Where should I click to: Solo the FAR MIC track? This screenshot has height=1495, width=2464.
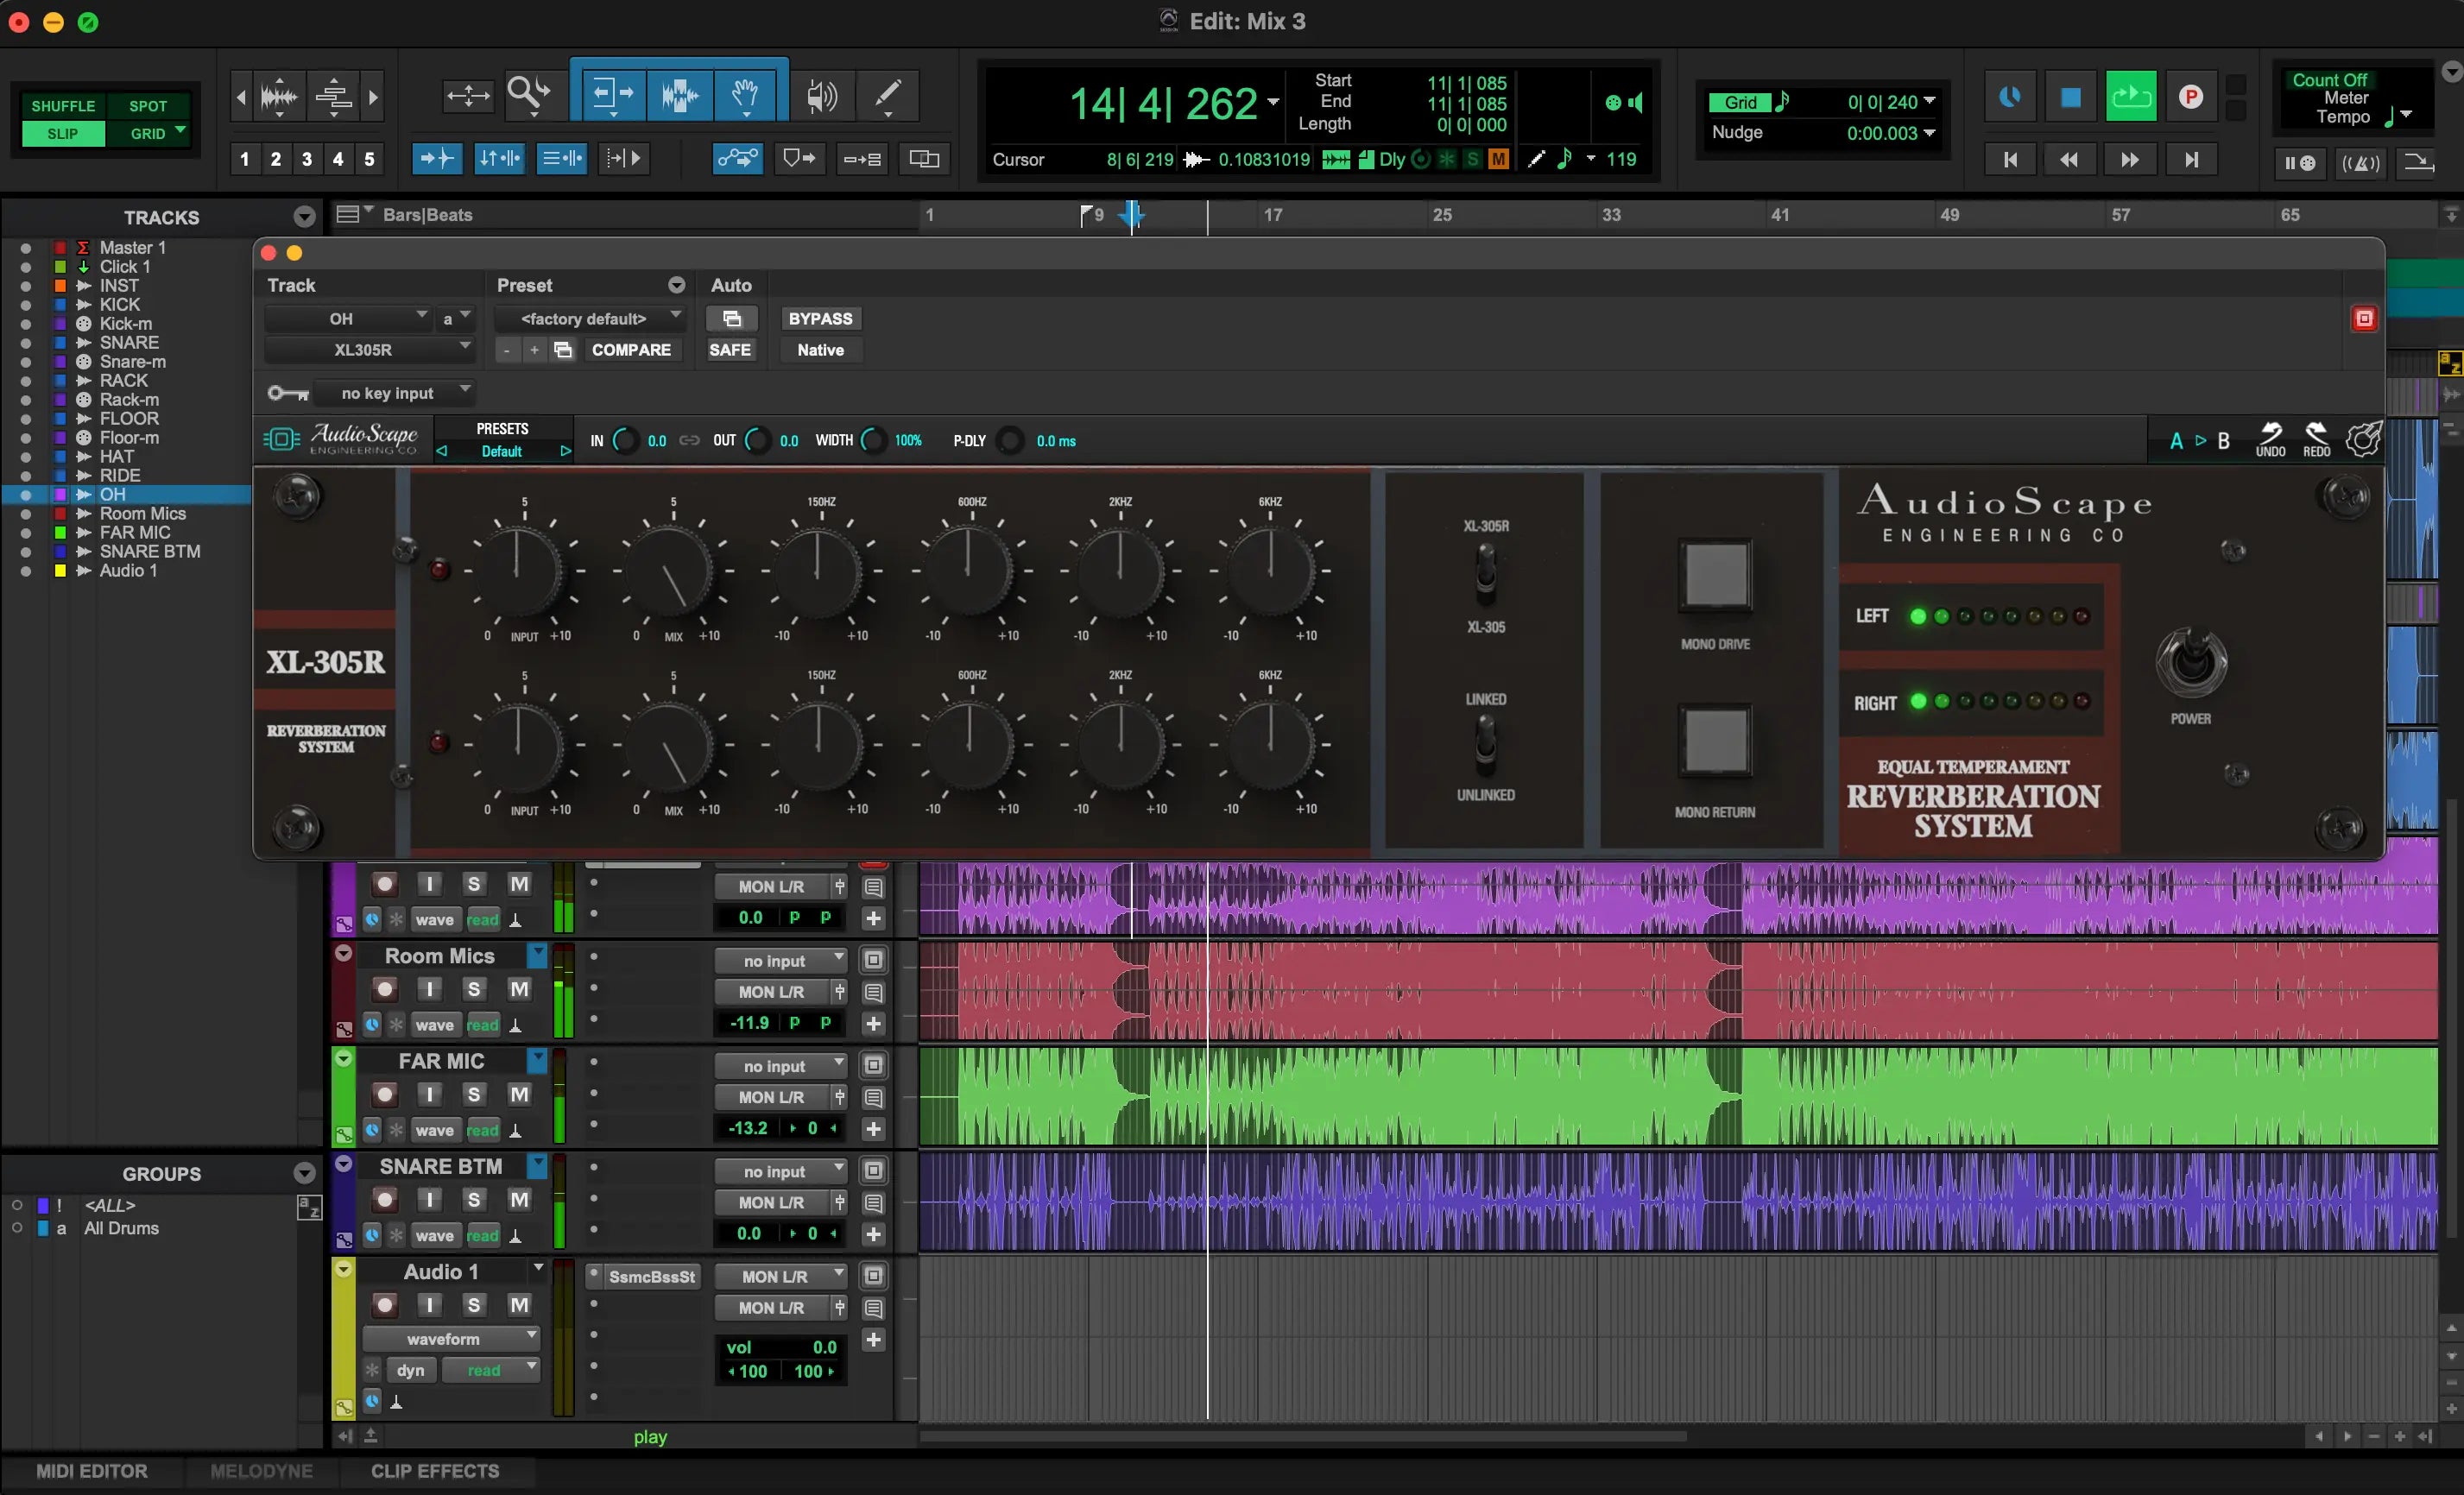474,1094
